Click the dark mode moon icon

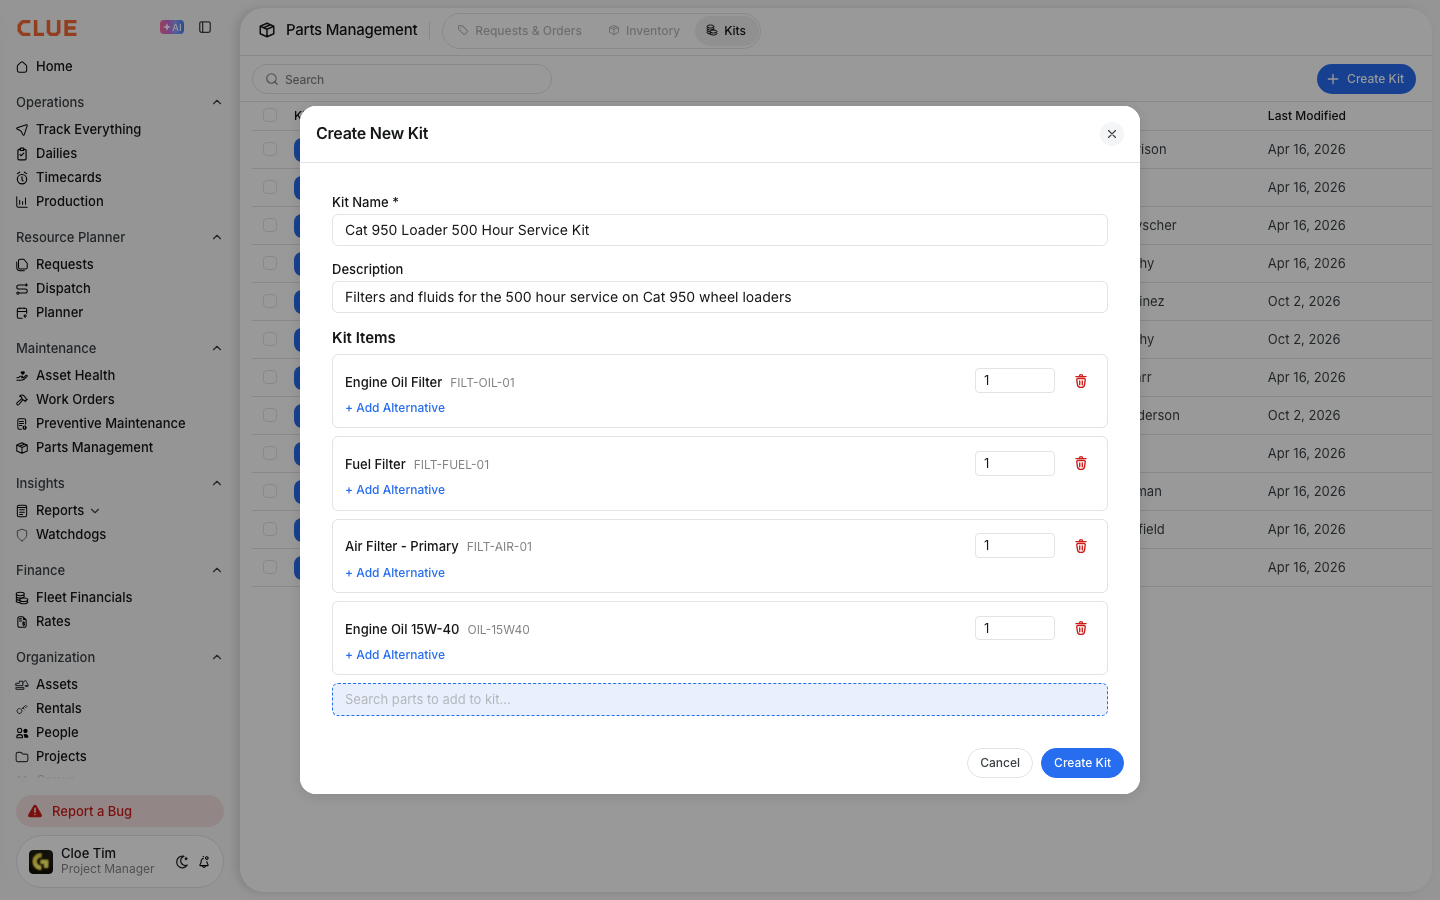click(182, 862)
